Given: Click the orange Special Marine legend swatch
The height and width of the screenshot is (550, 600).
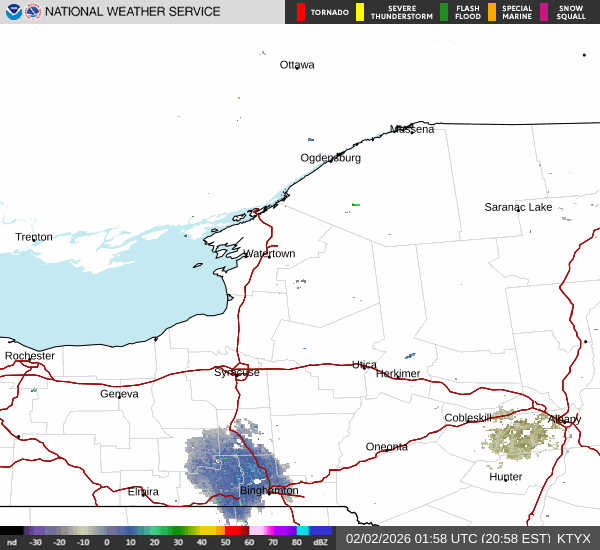Looking at the screenshot, I should (492, 12).
